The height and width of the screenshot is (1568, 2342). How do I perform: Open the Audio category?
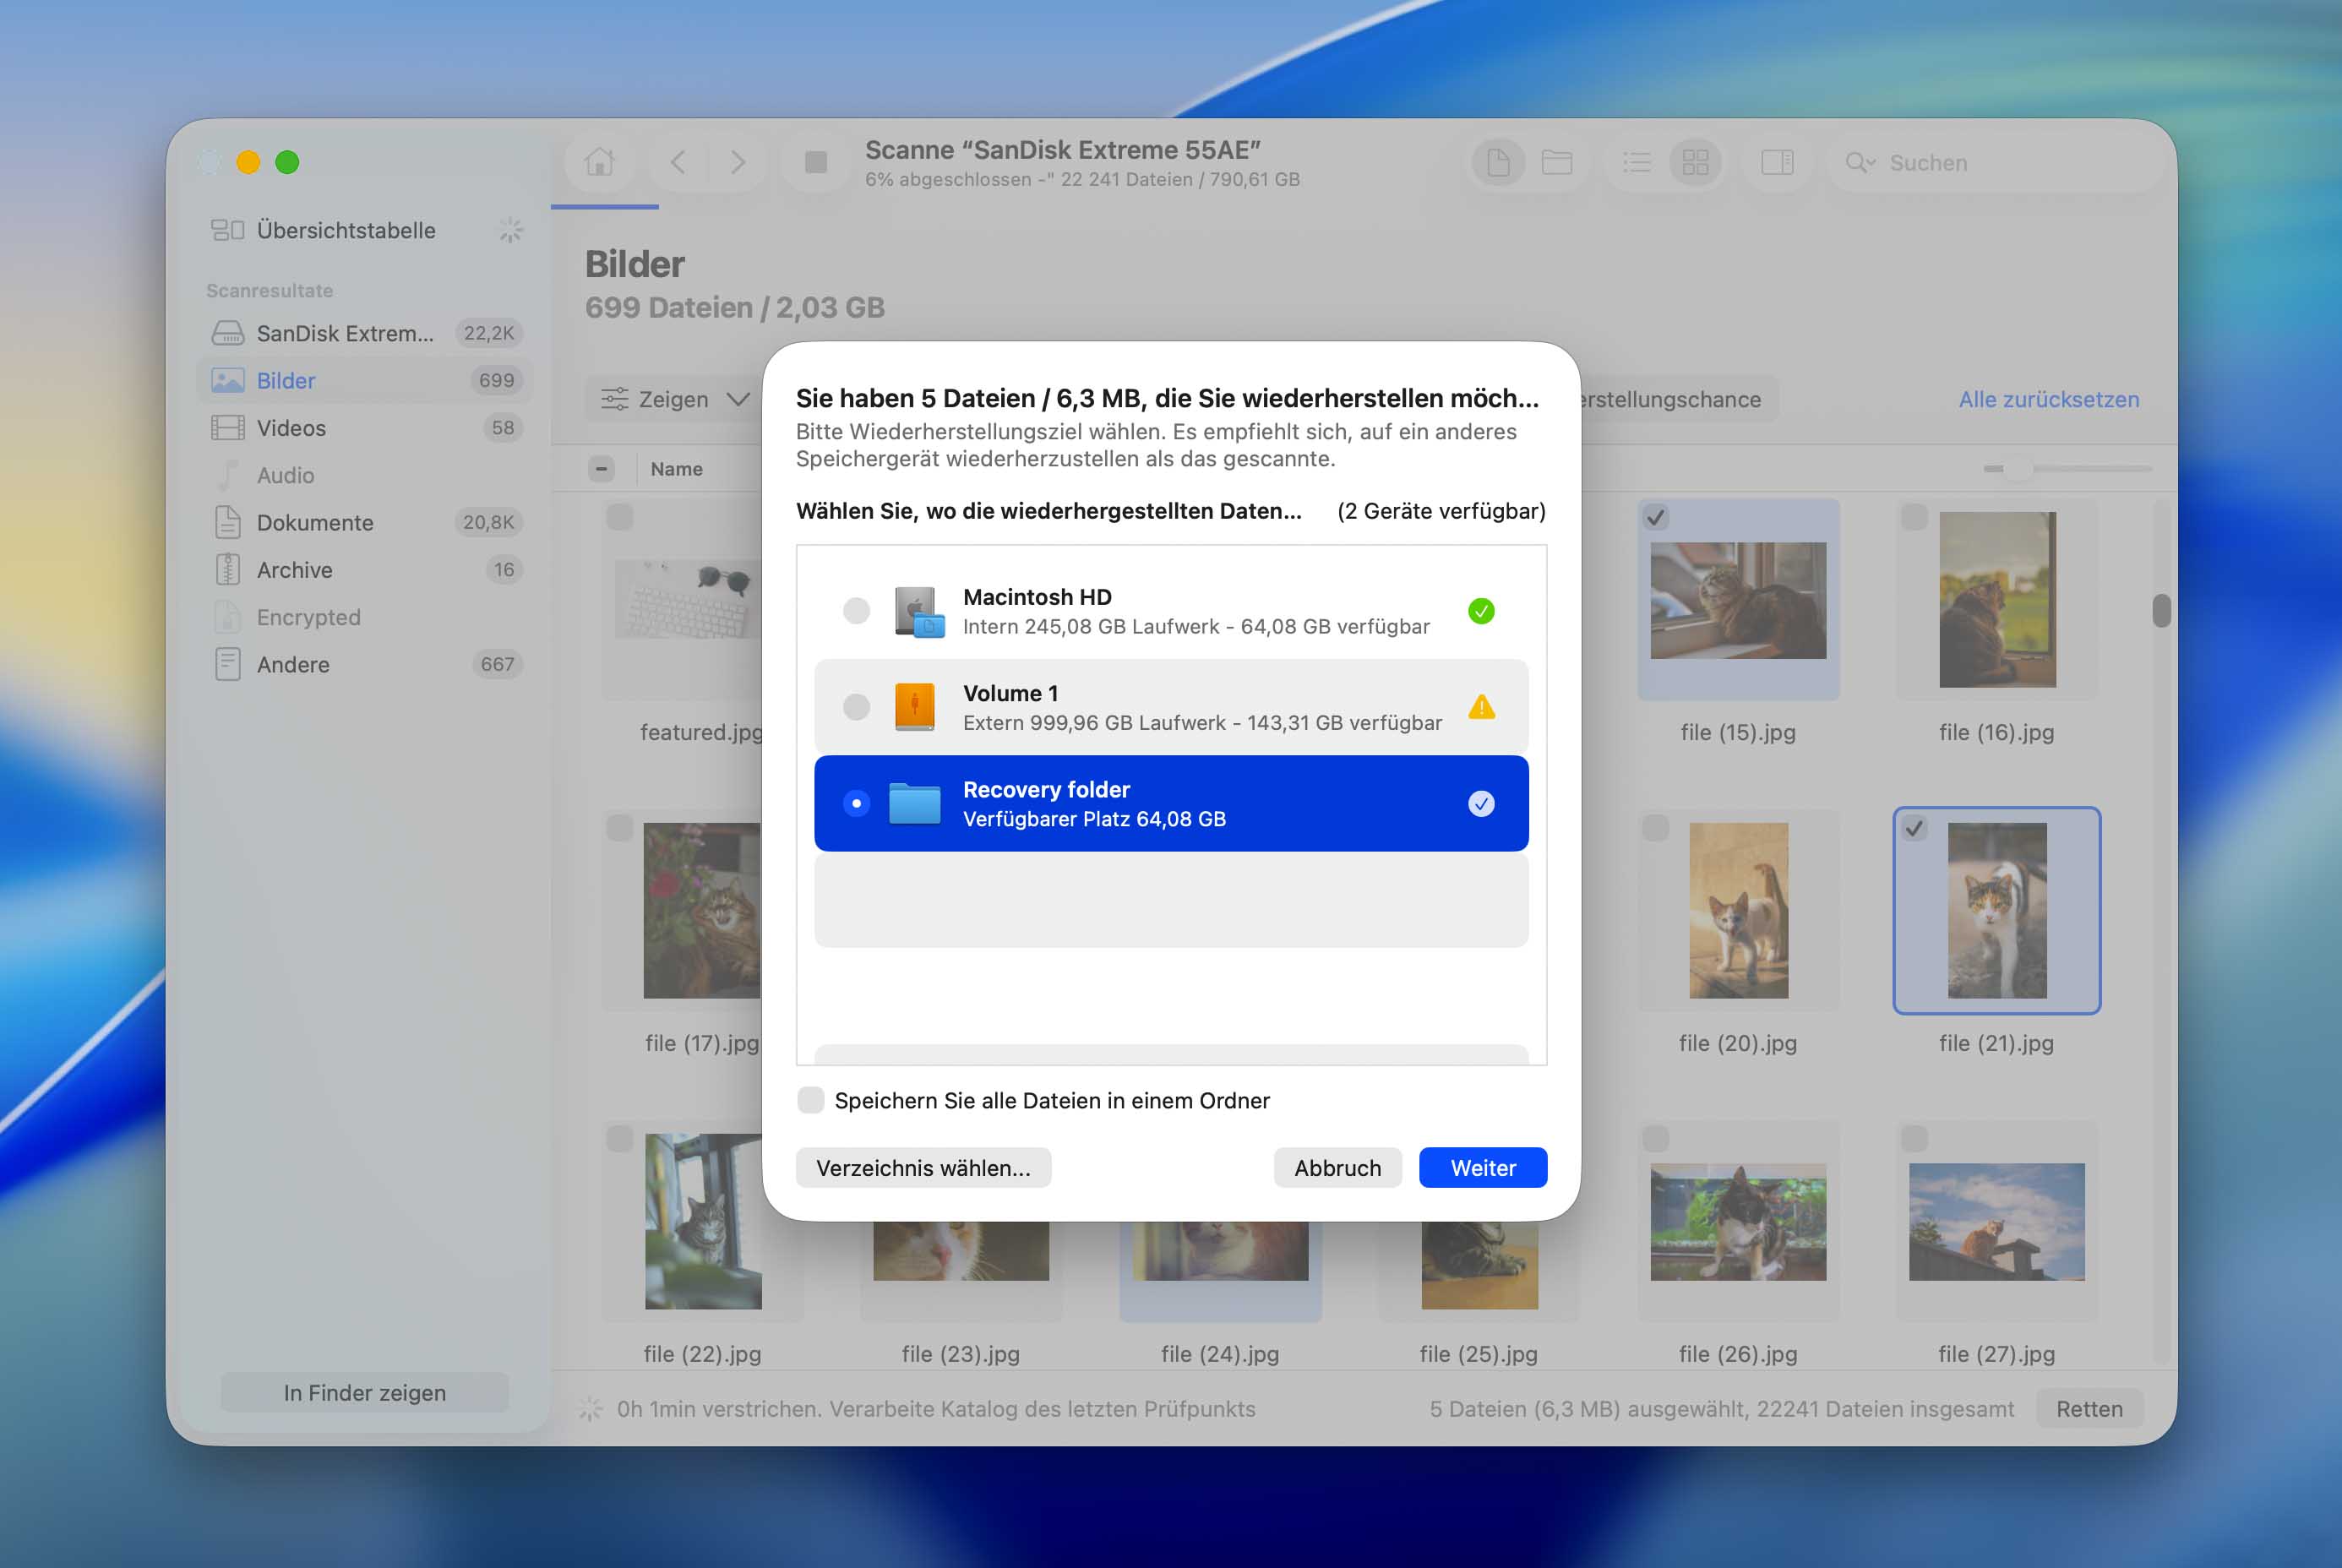tap(366, 475)
